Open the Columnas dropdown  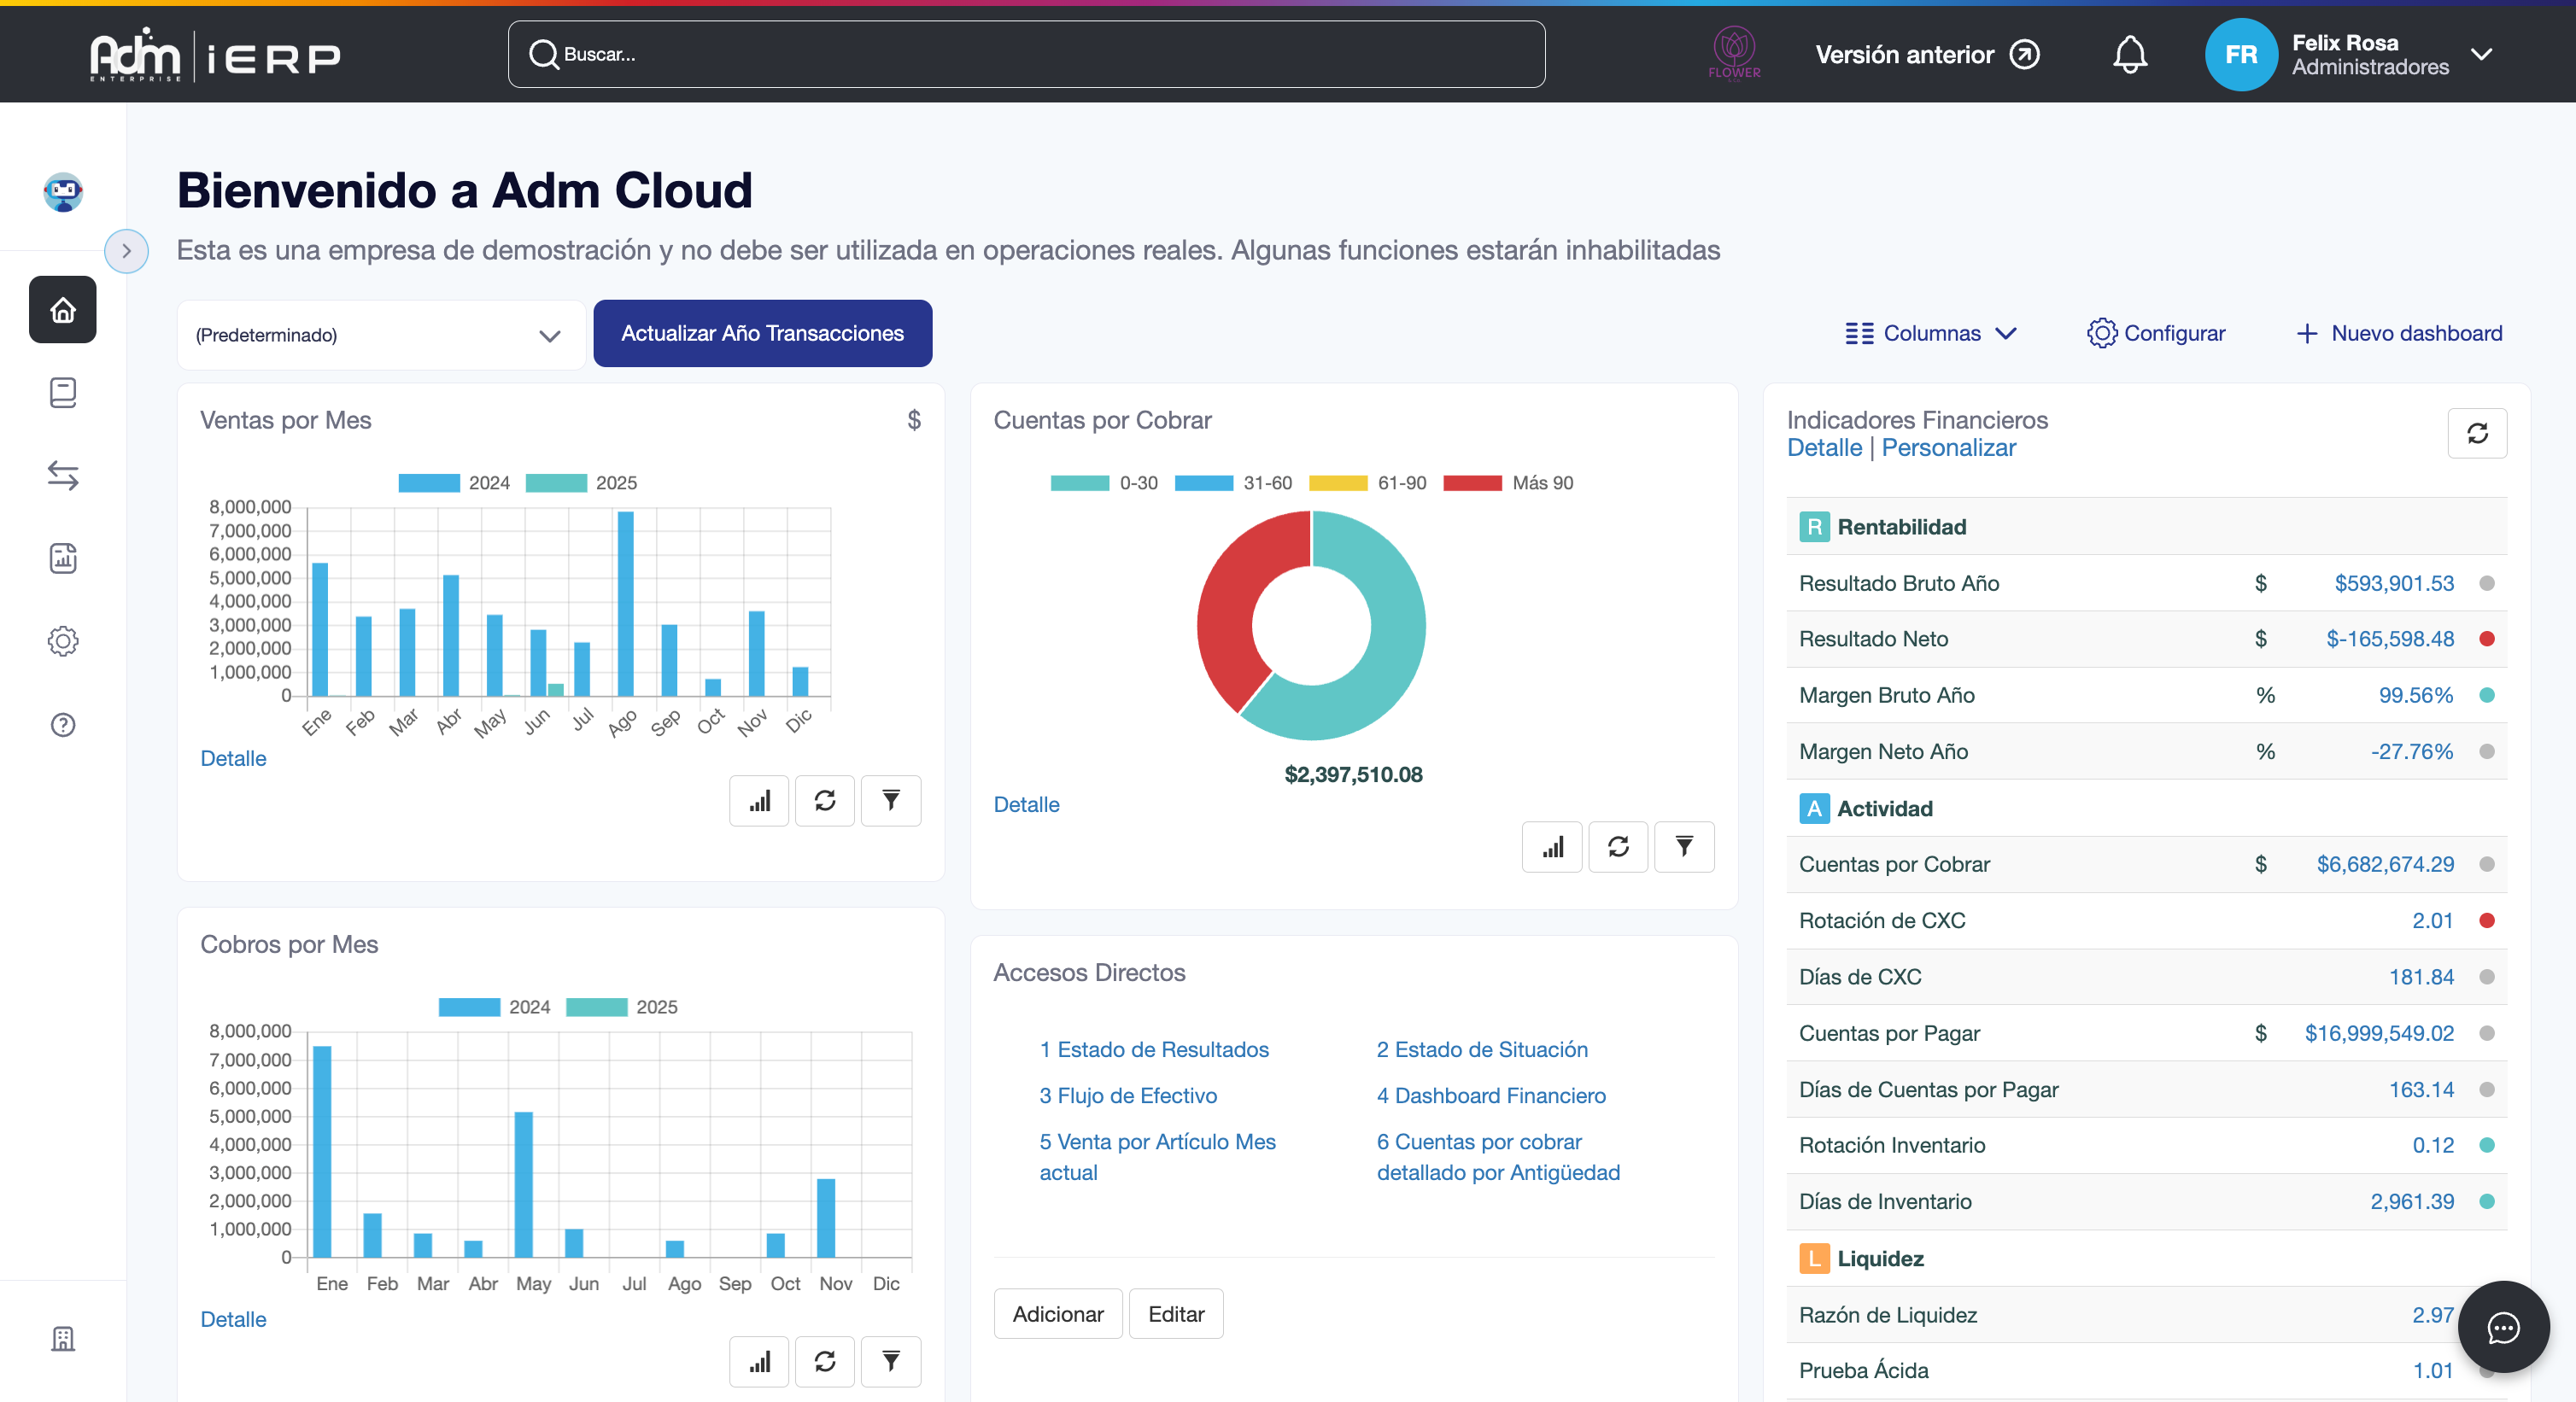pyautogui.click(x=1930, y=333)
